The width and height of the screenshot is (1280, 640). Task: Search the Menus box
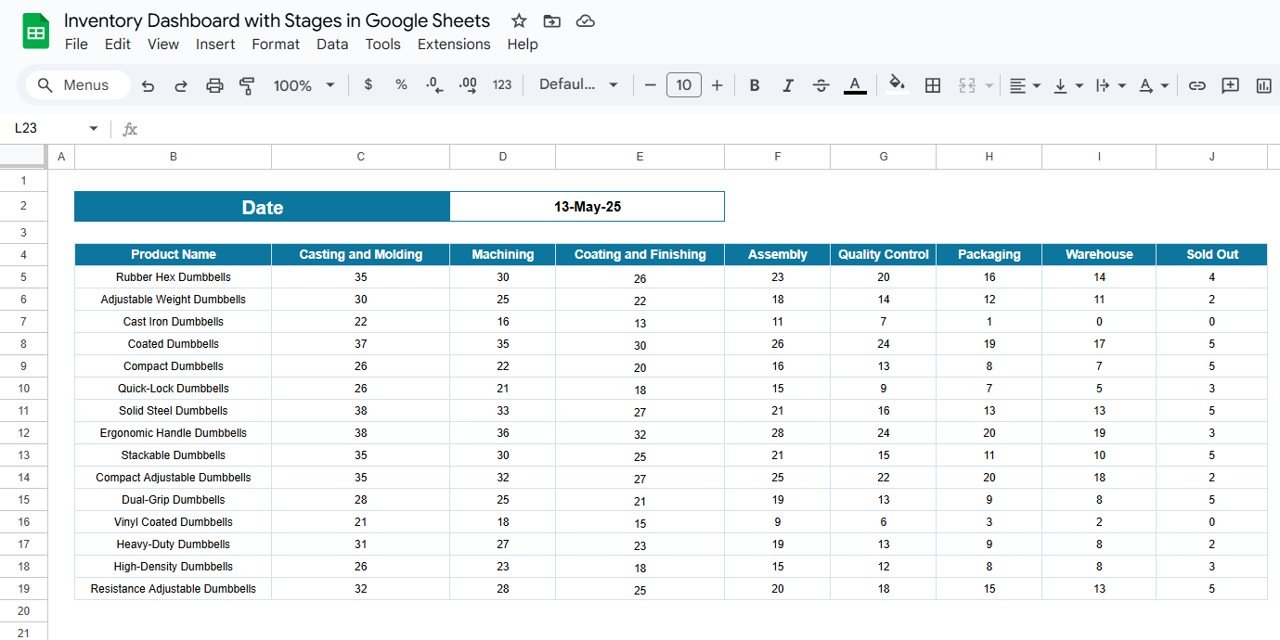(79, 85)
